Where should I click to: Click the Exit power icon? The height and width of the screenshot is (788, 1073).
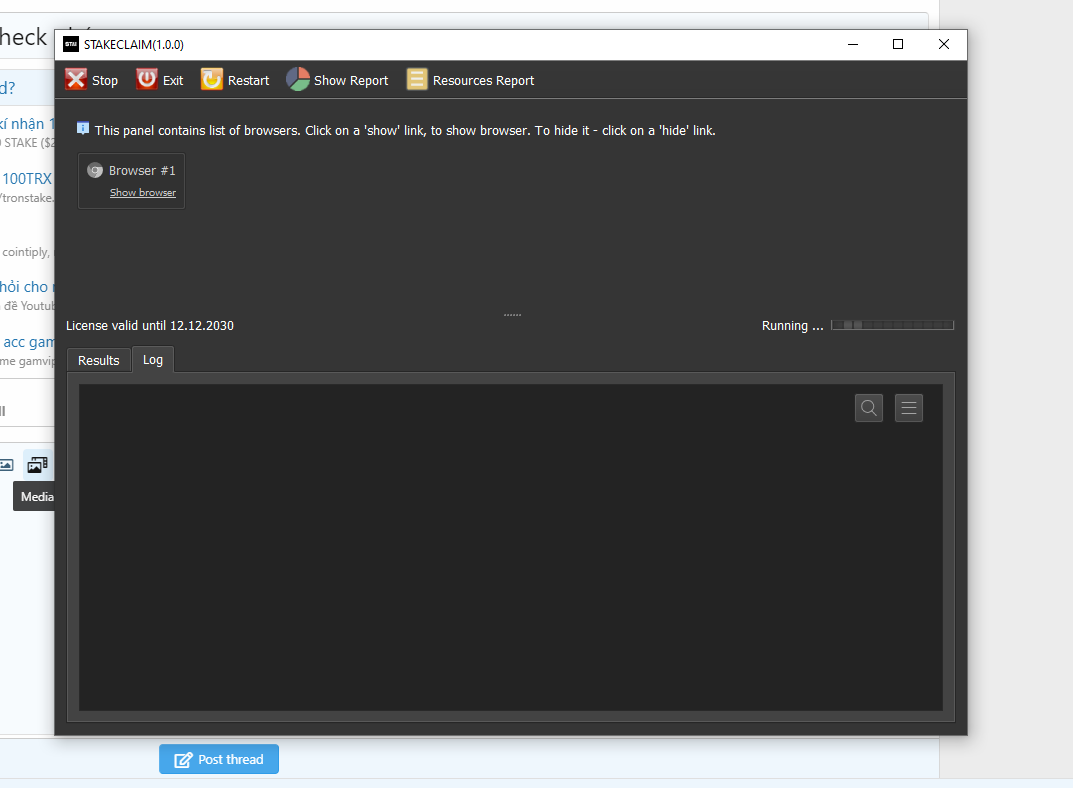coord(146,79)
